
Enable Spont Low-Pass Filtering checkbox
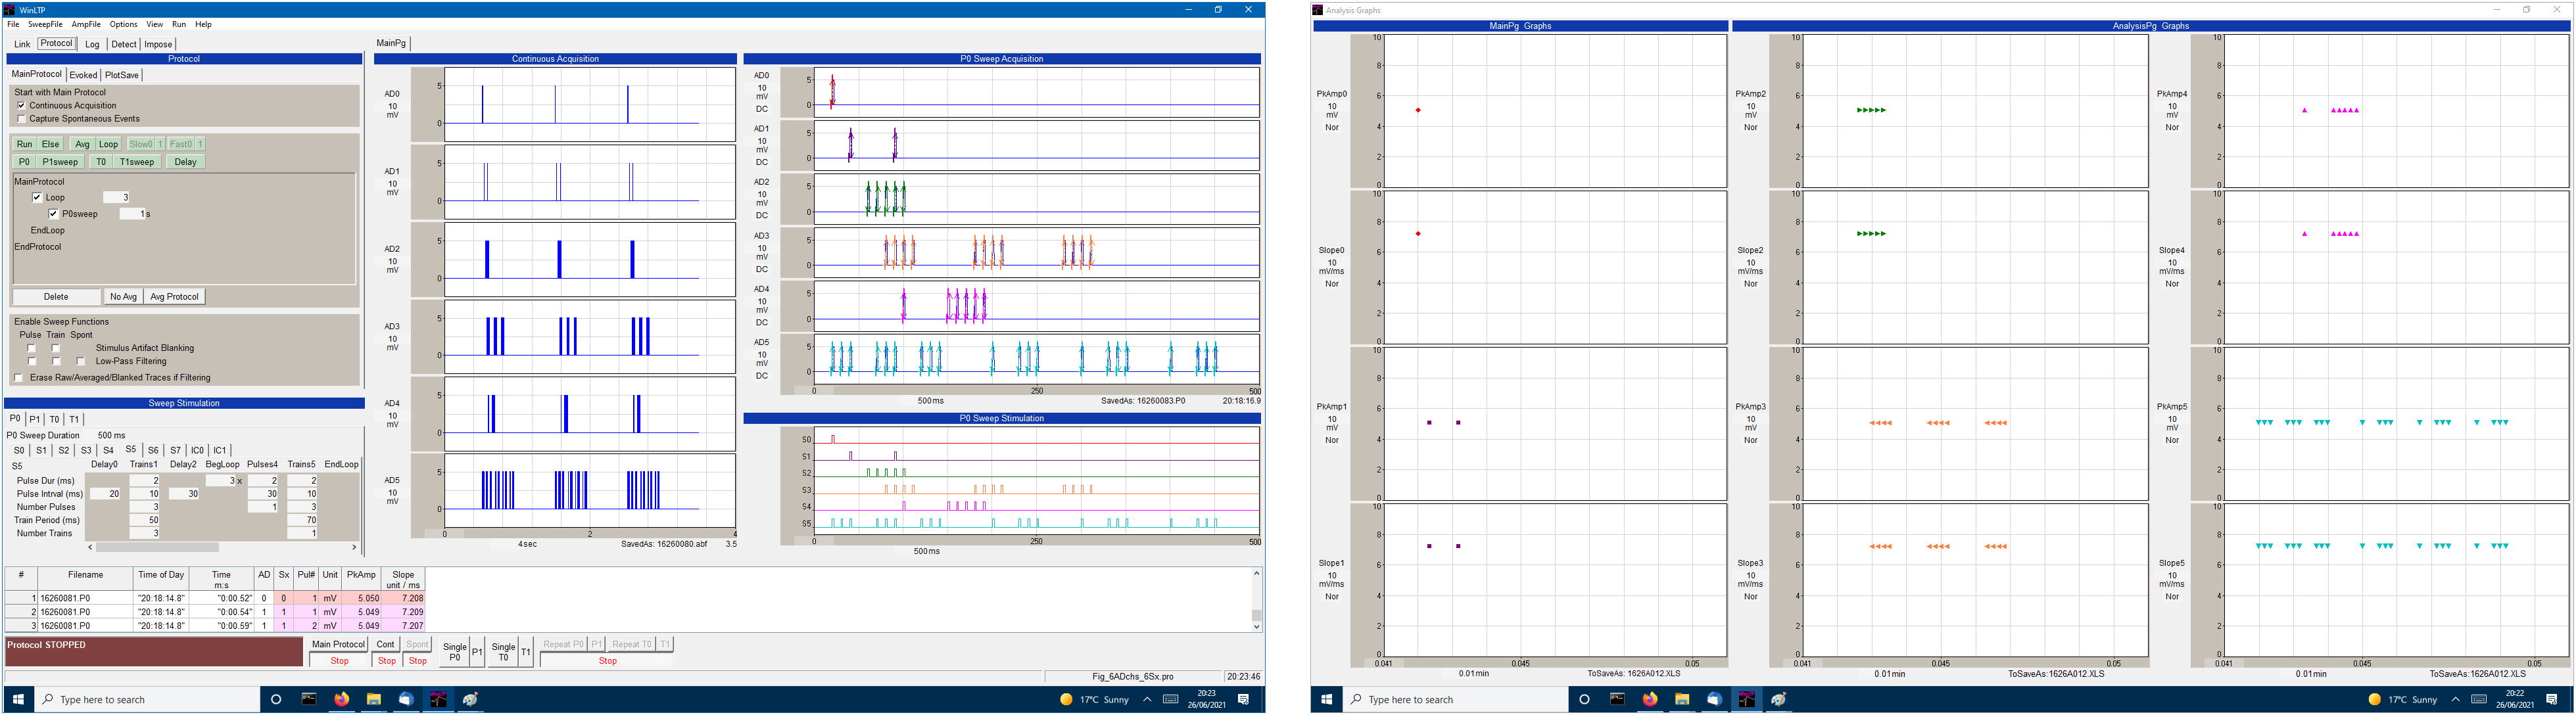tap(80, 361)
